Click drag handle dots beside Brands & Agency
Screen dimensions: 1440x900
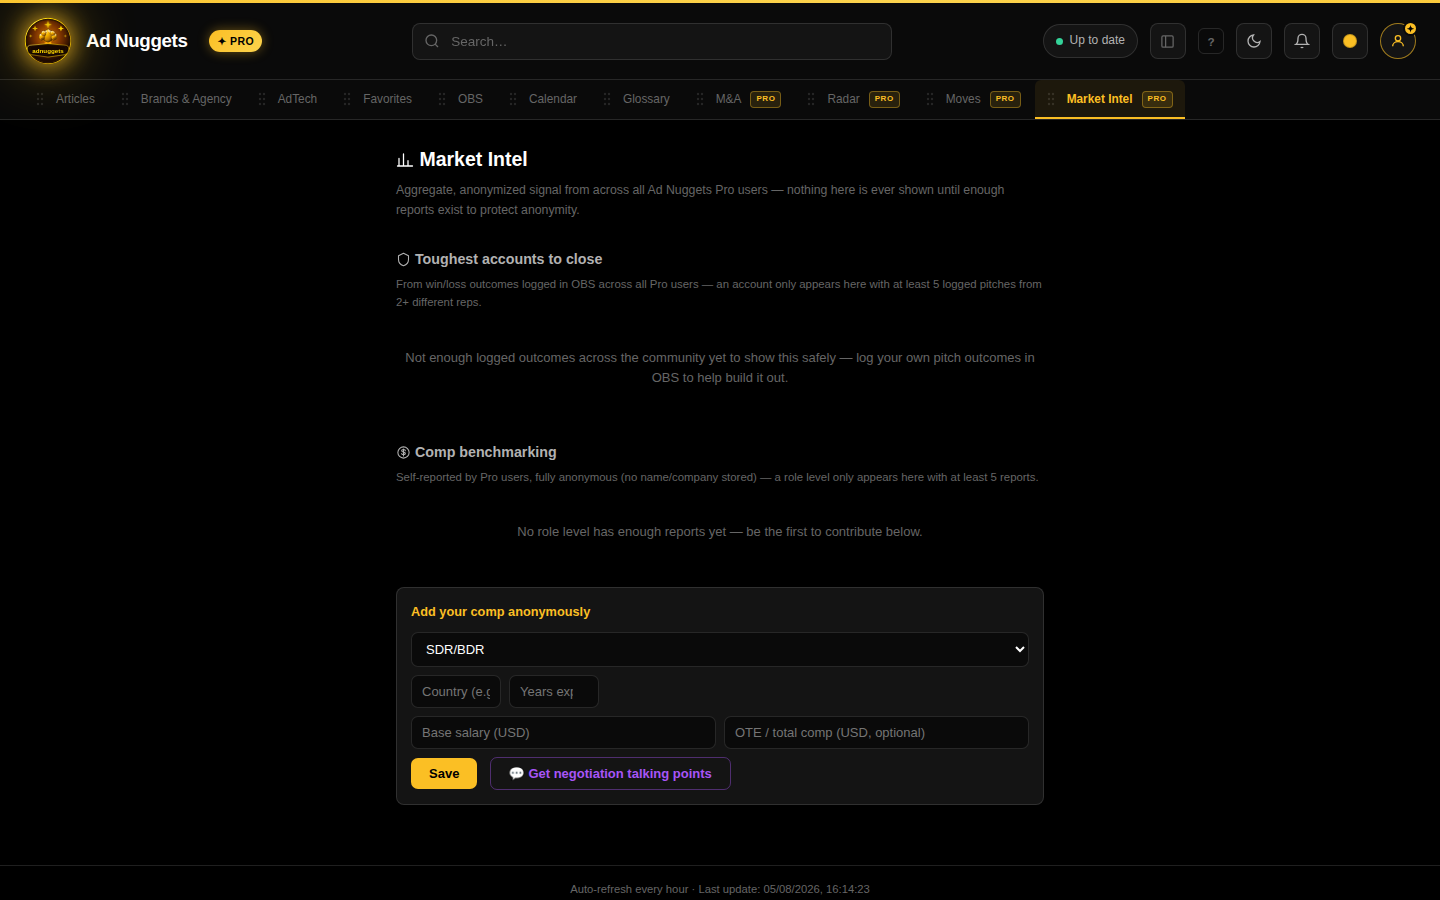pyautogui.click(x=125, y=99)
